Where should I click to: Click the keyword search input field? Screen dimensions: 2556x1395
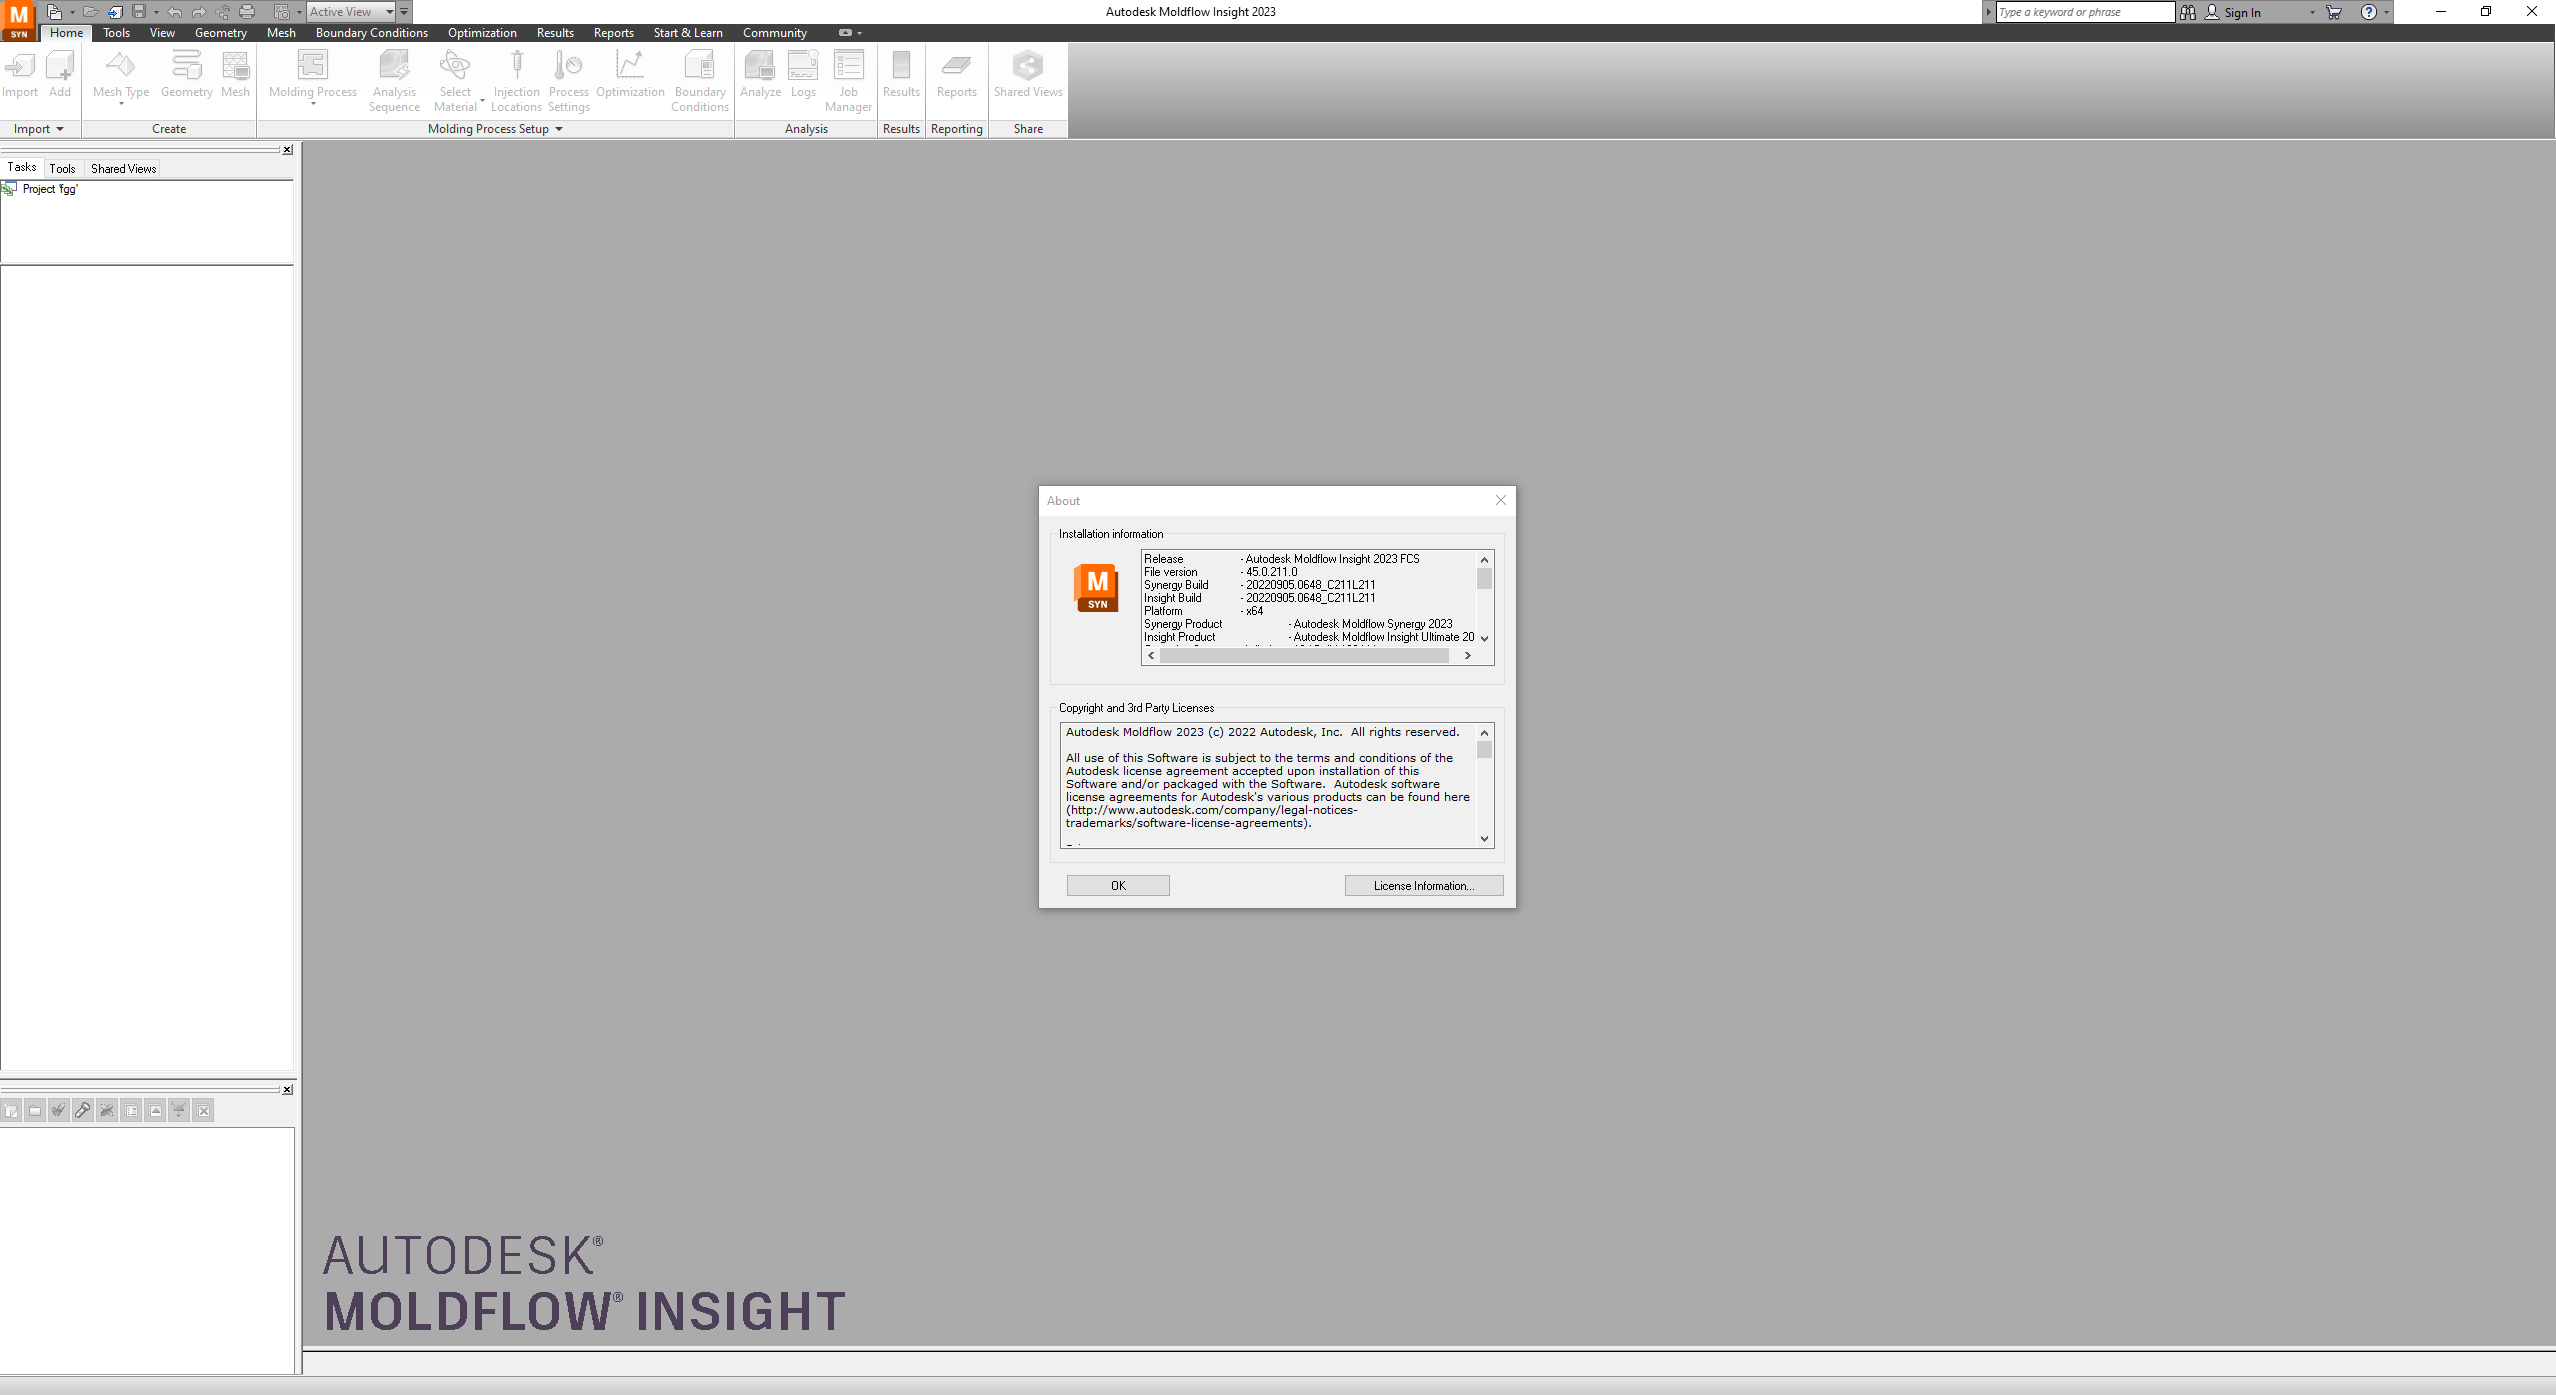(2085, 12)
